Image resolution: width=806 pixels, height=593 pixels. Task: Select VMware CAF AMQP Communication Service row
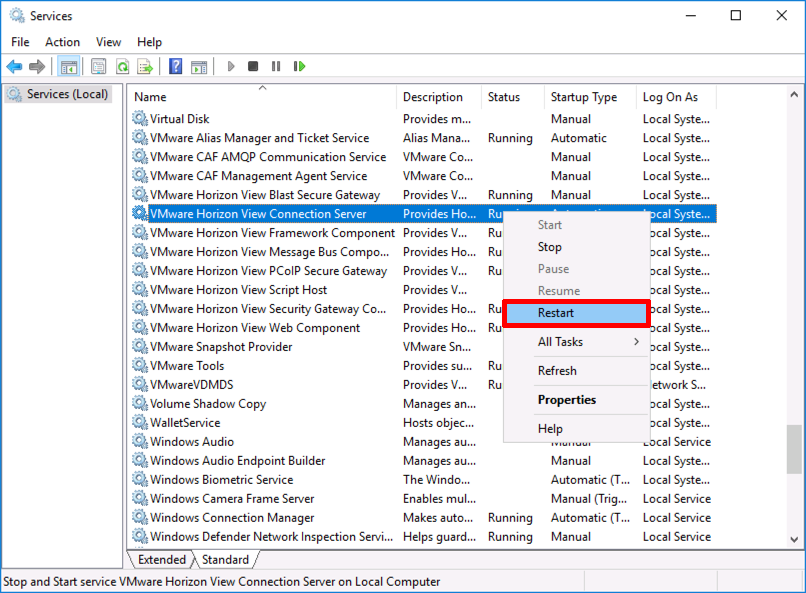[422, 157]
